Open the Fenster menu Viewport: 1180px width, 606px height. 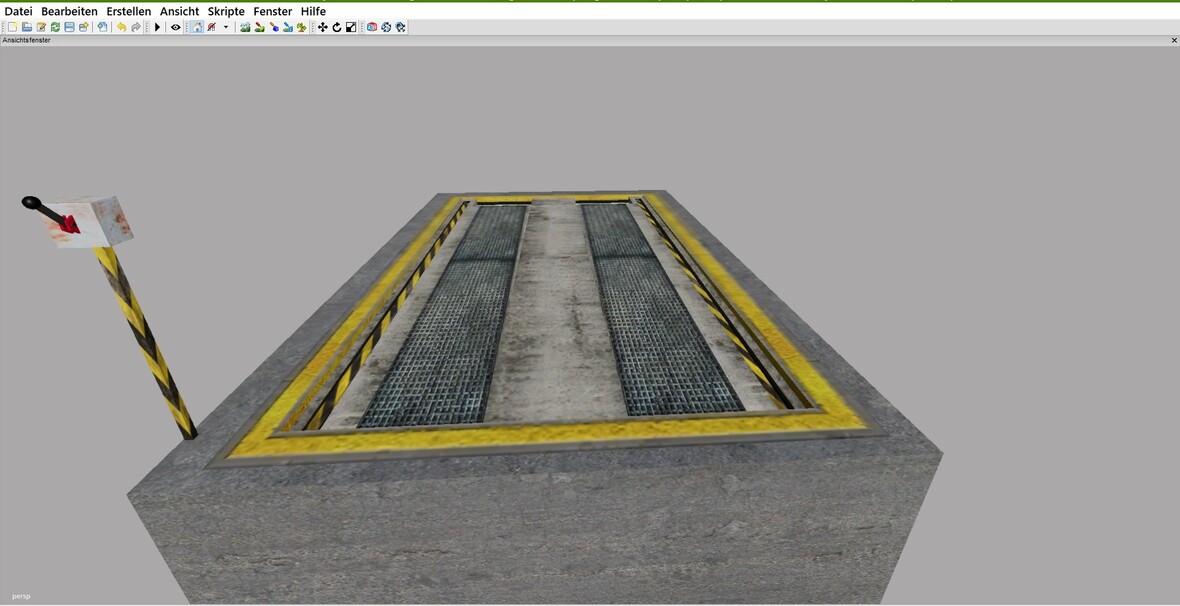[272, 11]
